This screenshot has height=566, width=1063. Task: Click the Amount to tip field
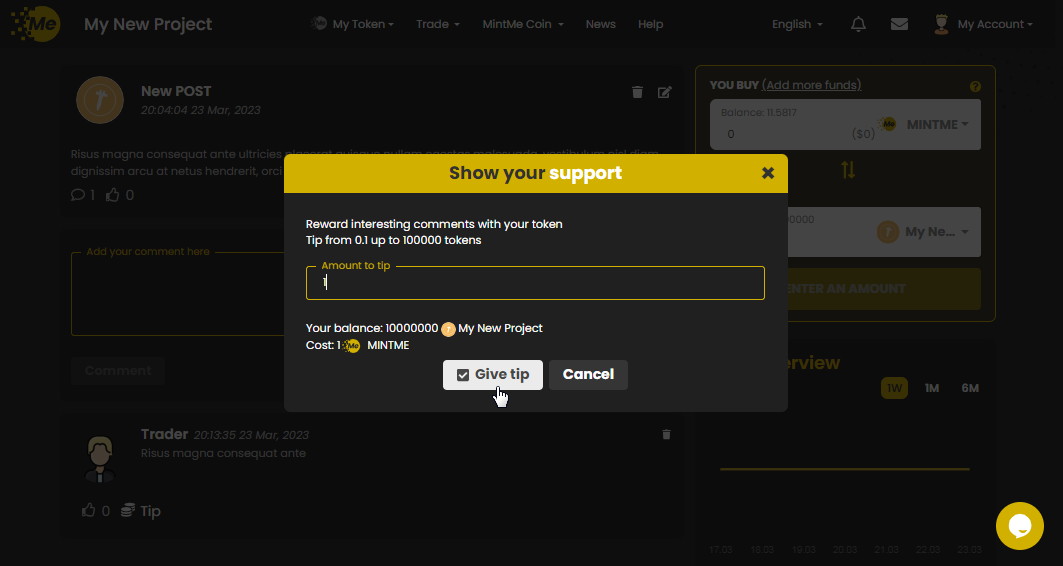[x=535, y=283]
